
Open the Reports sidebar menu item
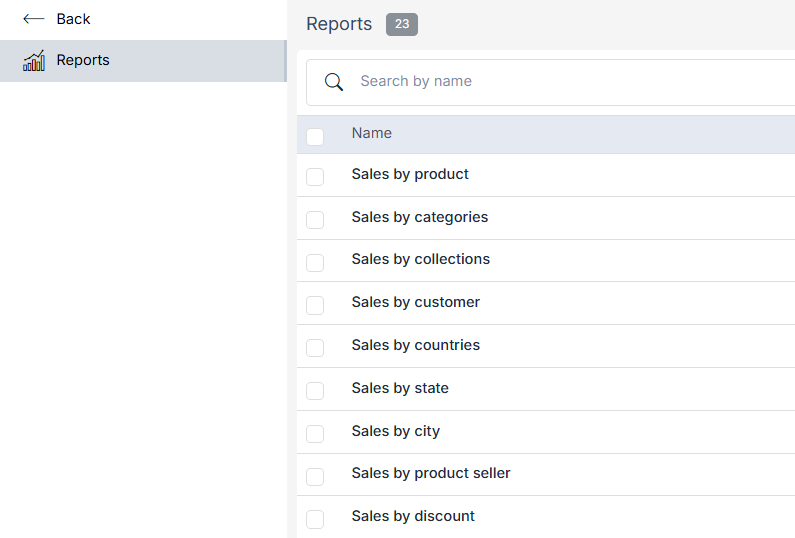tap(83, 61)
